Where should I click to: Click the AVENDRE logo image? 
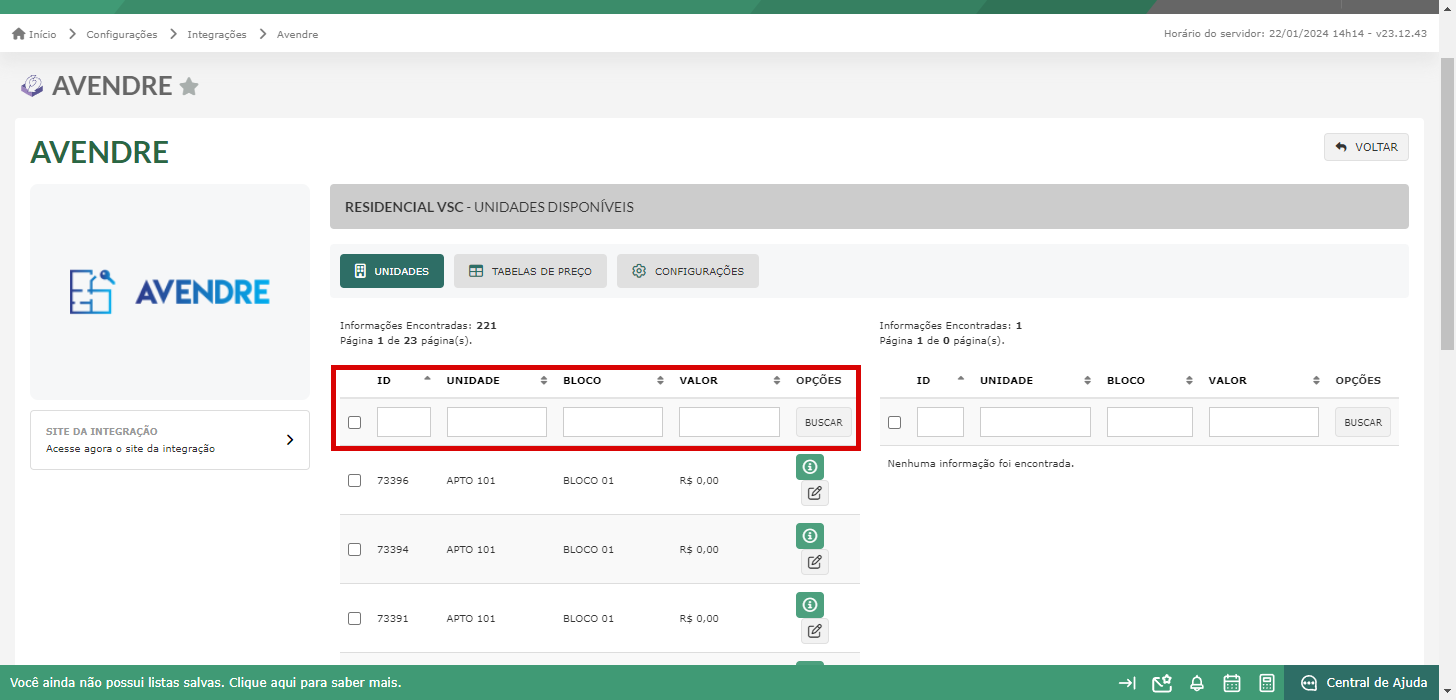(x=170, y=291)
